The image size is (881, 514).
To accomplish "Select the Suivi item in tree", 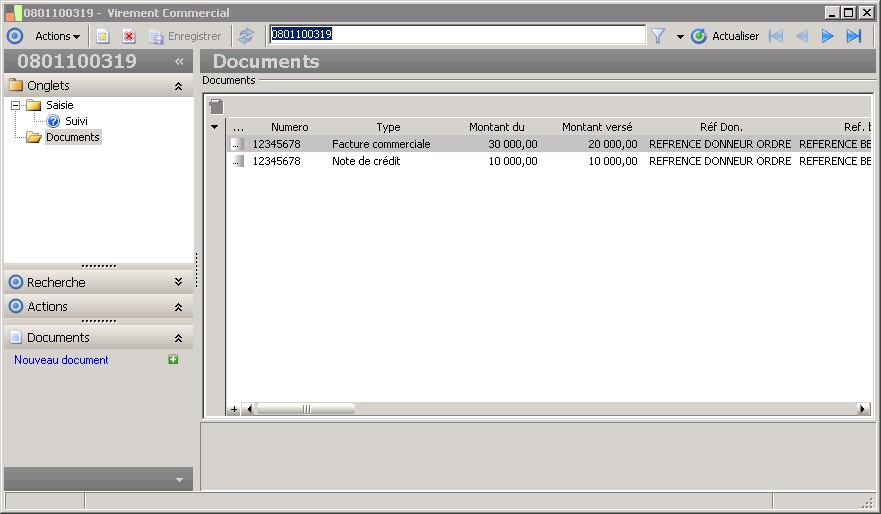I will click(76, 121).
